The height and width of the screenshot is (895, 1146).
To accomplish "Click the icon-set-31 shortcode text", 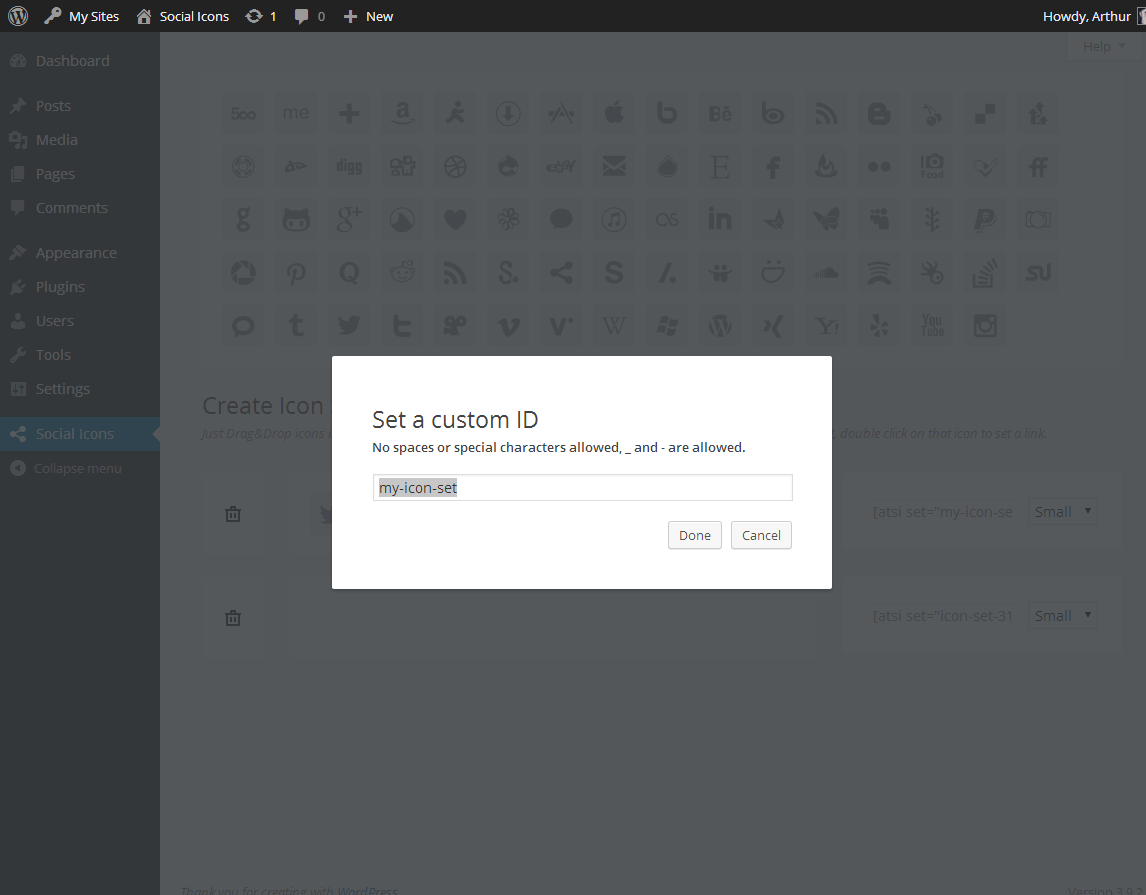I will (x=943, y=616).
